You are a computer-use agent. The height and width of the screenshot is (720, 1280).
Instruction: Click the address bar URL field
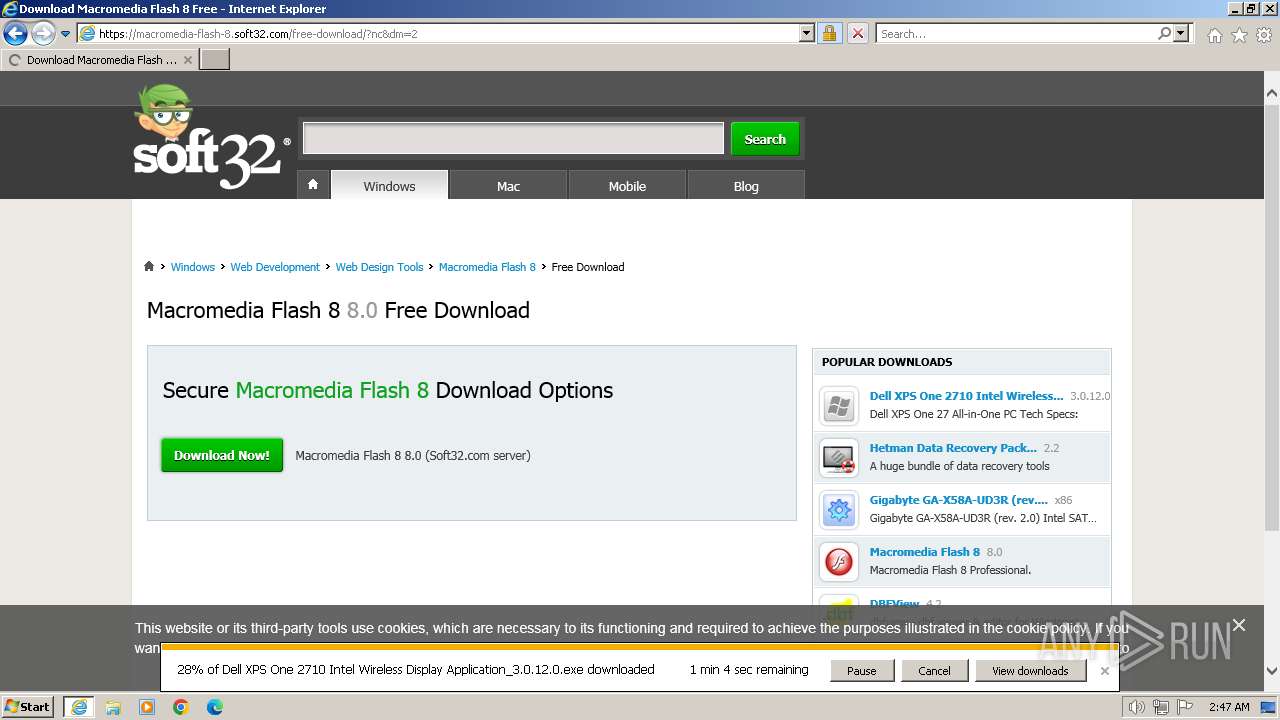[447, 33]
